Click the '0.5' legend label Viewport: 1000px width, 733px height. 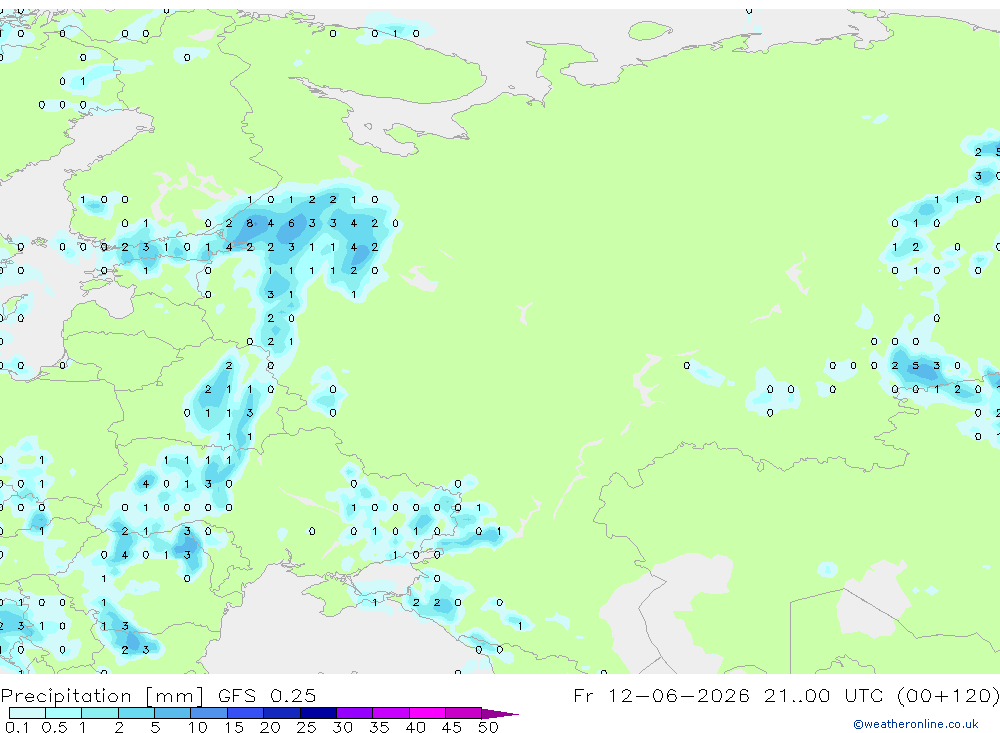[x=54, y=727]
